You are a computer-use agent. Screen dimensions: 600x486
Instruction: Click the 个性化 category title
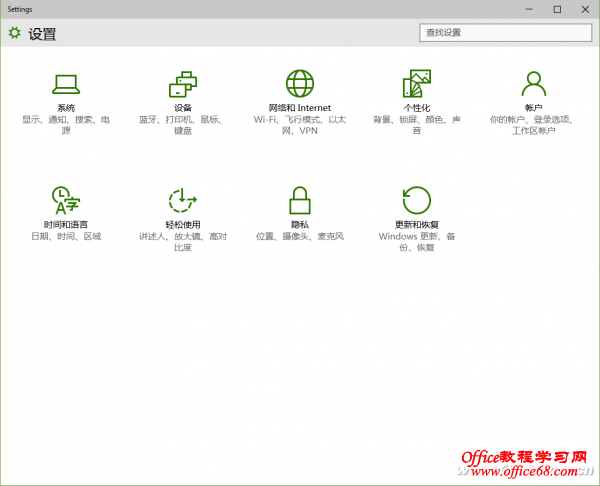click(417, 108)
